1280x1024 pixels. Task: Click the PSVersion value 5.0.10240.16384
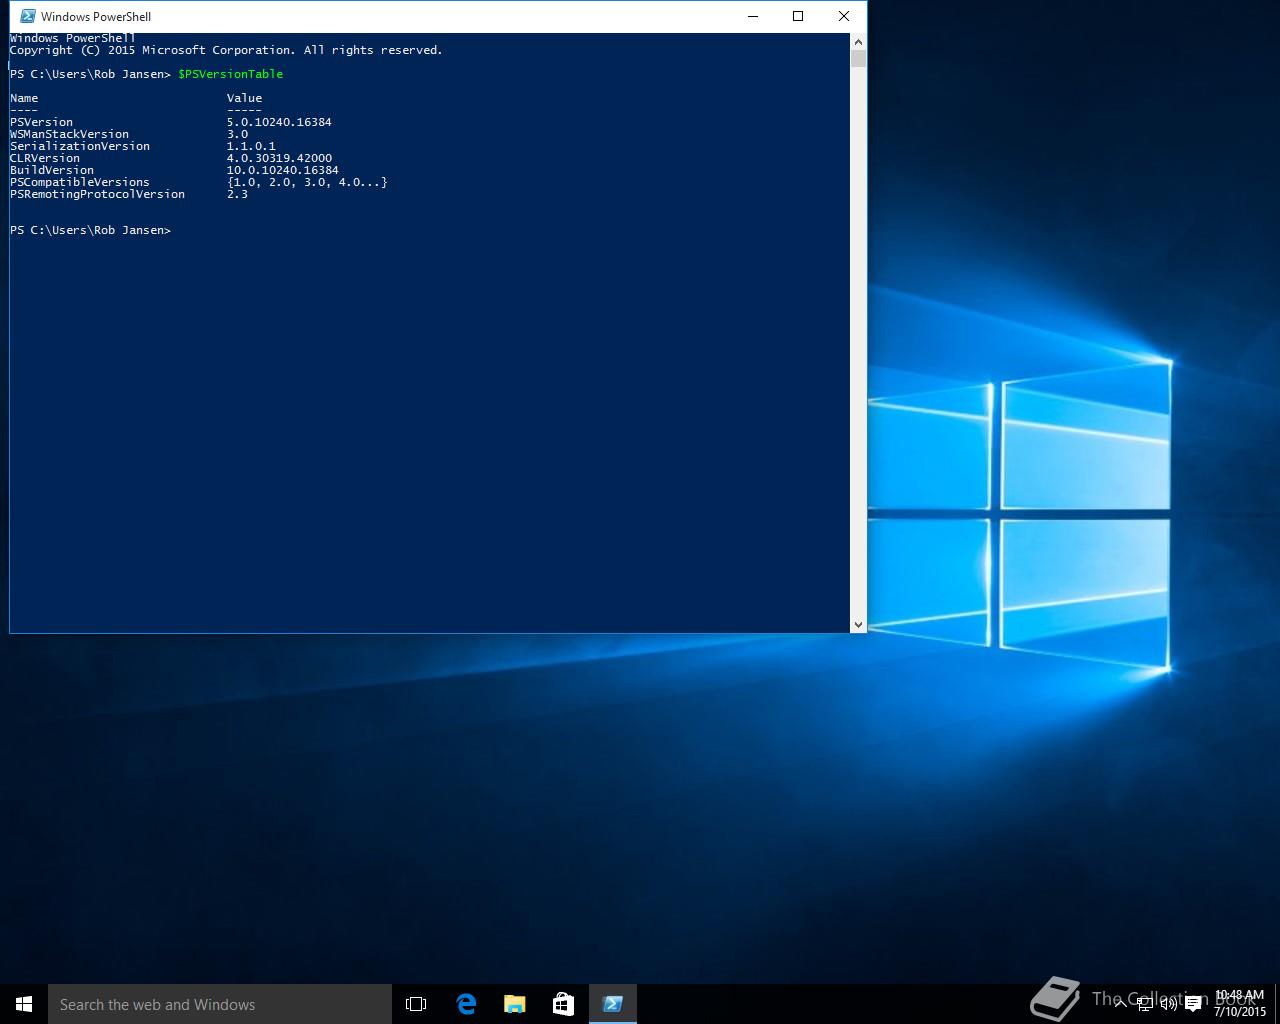(279, 122)
